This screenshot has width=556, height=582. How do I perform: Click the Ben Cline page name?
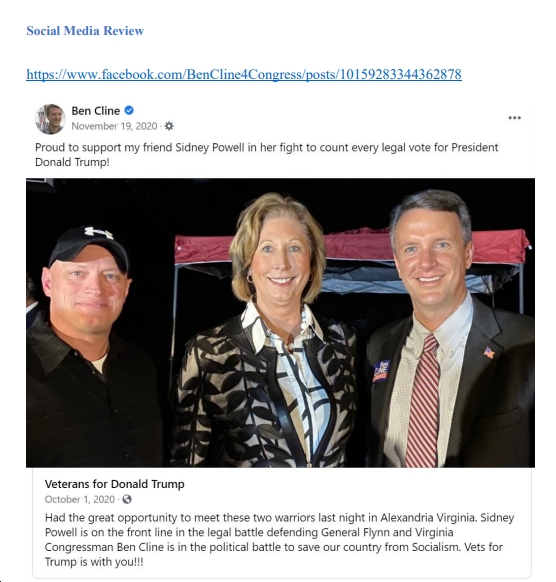[95, 111]
